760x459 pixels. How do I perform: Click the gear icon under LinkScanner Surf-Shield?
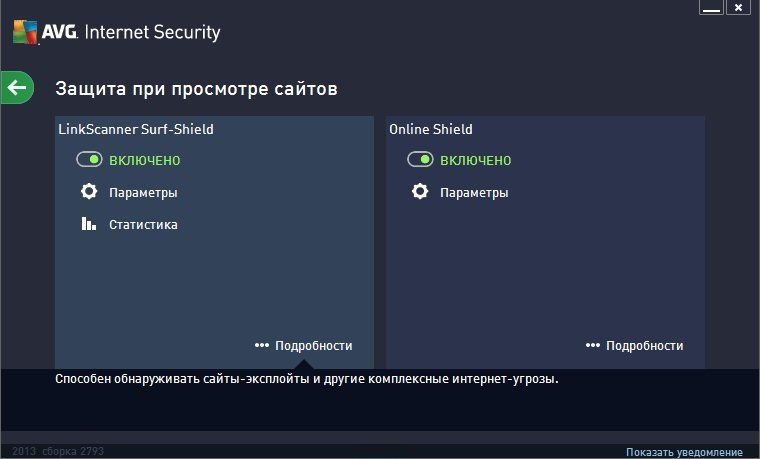(x=89, y=192)
